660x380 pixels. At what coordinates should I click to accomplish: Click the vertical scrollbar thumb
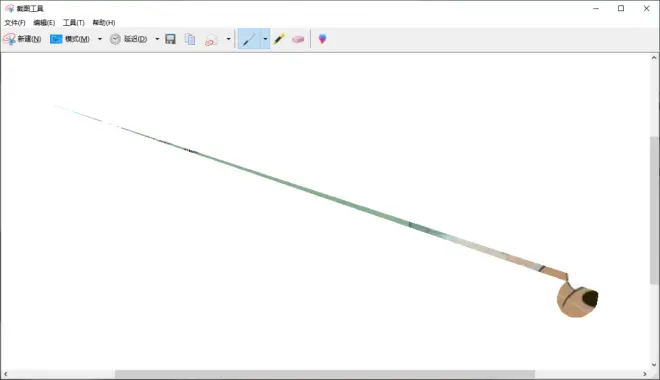pyautogui.click(x=654, y=210)
